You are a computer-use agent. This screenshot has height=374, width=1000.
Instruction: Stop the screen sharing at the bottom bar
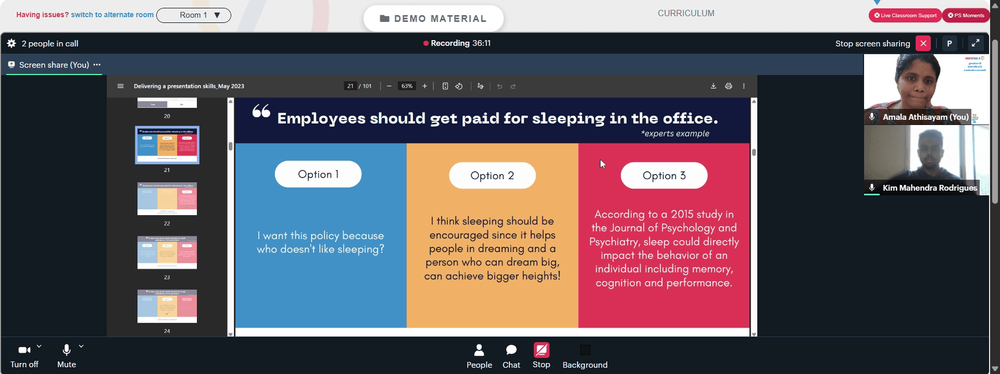click(541, 355)
